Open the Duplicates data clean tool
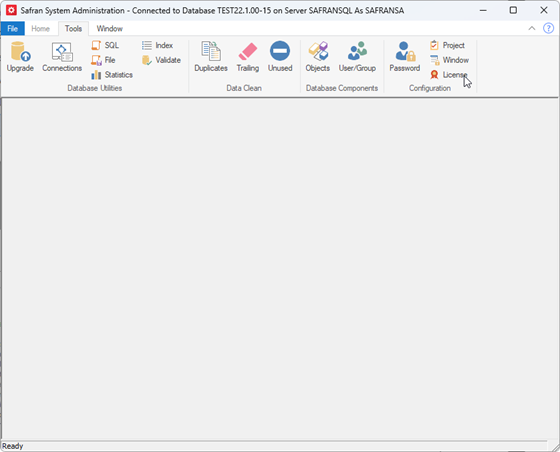Viewport: 560px width, 452px height. [211, 57]
